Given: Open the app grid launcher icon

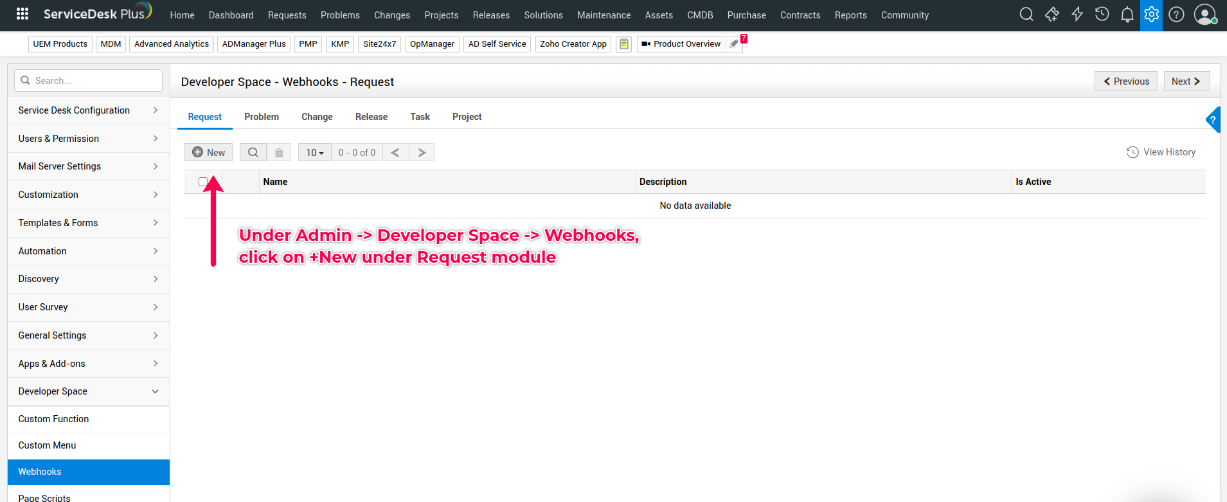Looking at the screenshot, I should (x=22, y=15).
